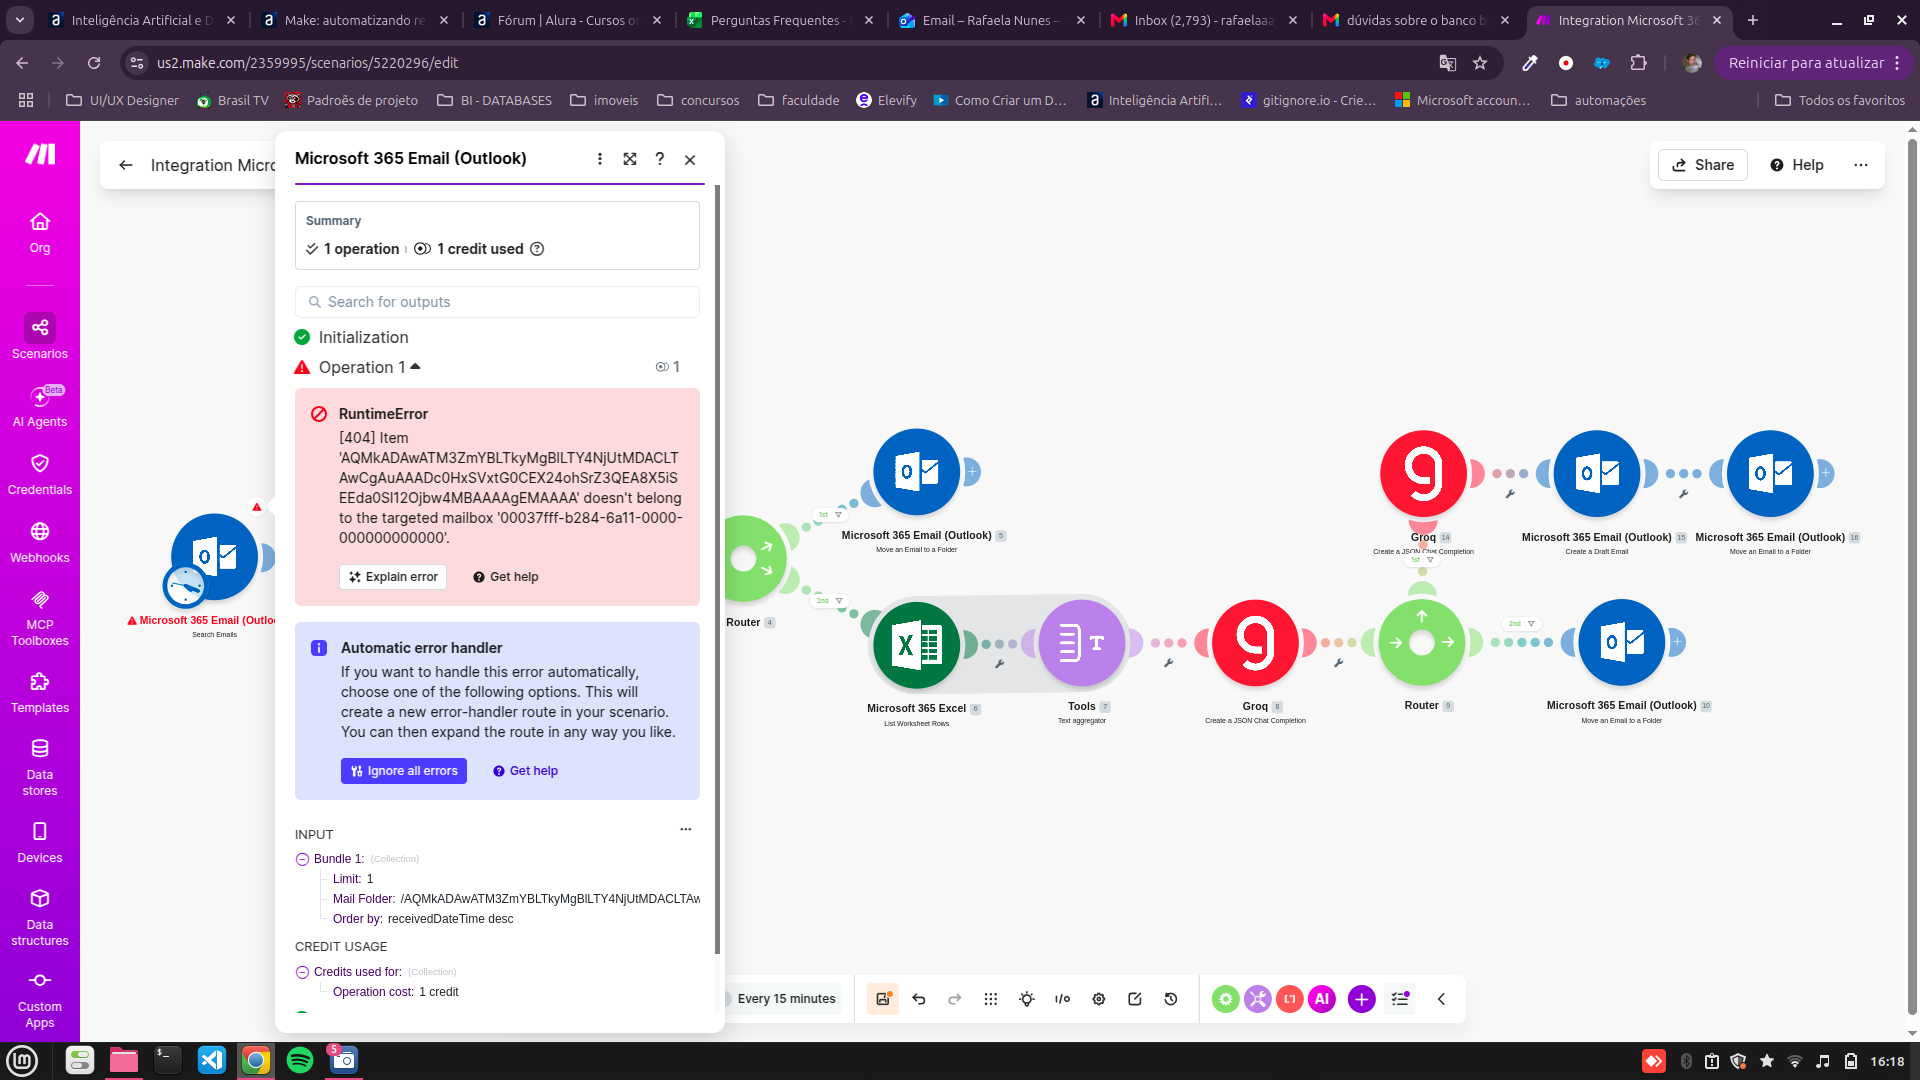This screenshot has width=1920, height=1080.
Task: Open scenario settings gear in toolbar
Action: 1099,999
